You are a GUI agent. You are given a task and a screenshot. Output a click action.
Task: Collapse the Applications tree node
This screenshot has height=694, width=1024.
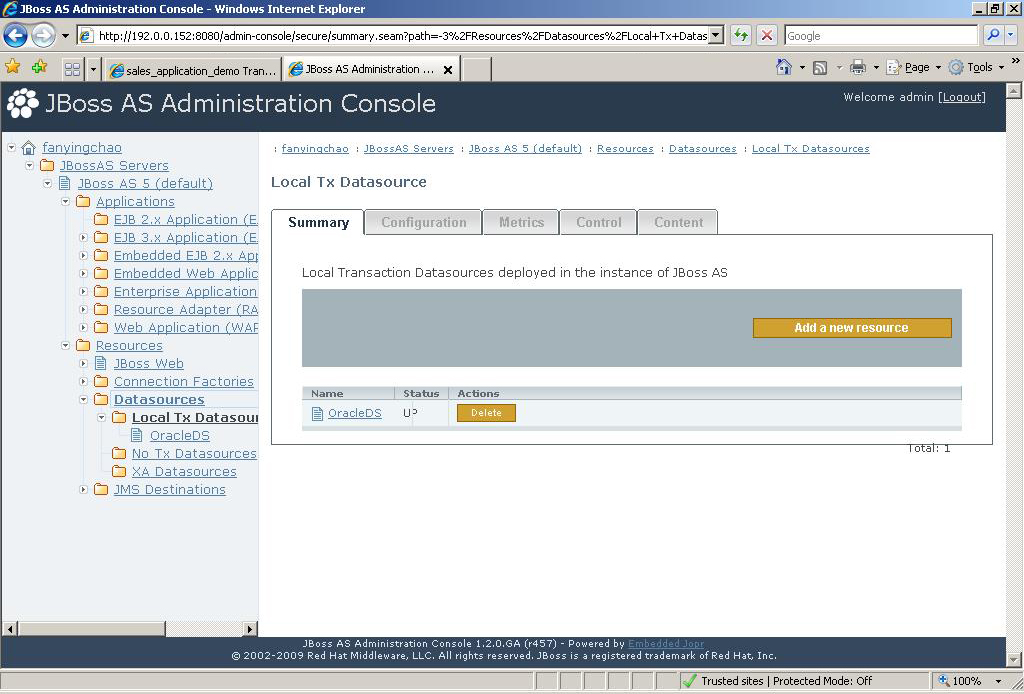coord(65,201)
